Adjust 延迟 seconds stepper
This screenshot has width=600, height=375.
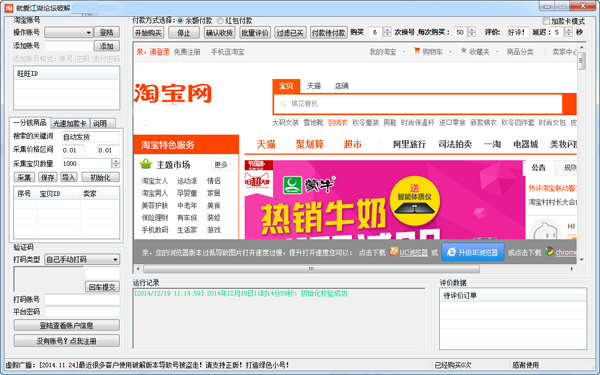click(x=568, y=33)
